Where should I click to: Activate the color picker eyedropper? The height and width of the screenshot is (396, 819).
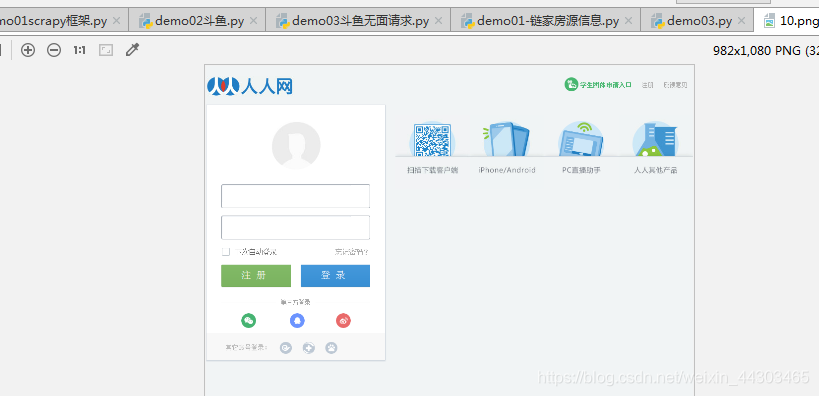[133, 50]
